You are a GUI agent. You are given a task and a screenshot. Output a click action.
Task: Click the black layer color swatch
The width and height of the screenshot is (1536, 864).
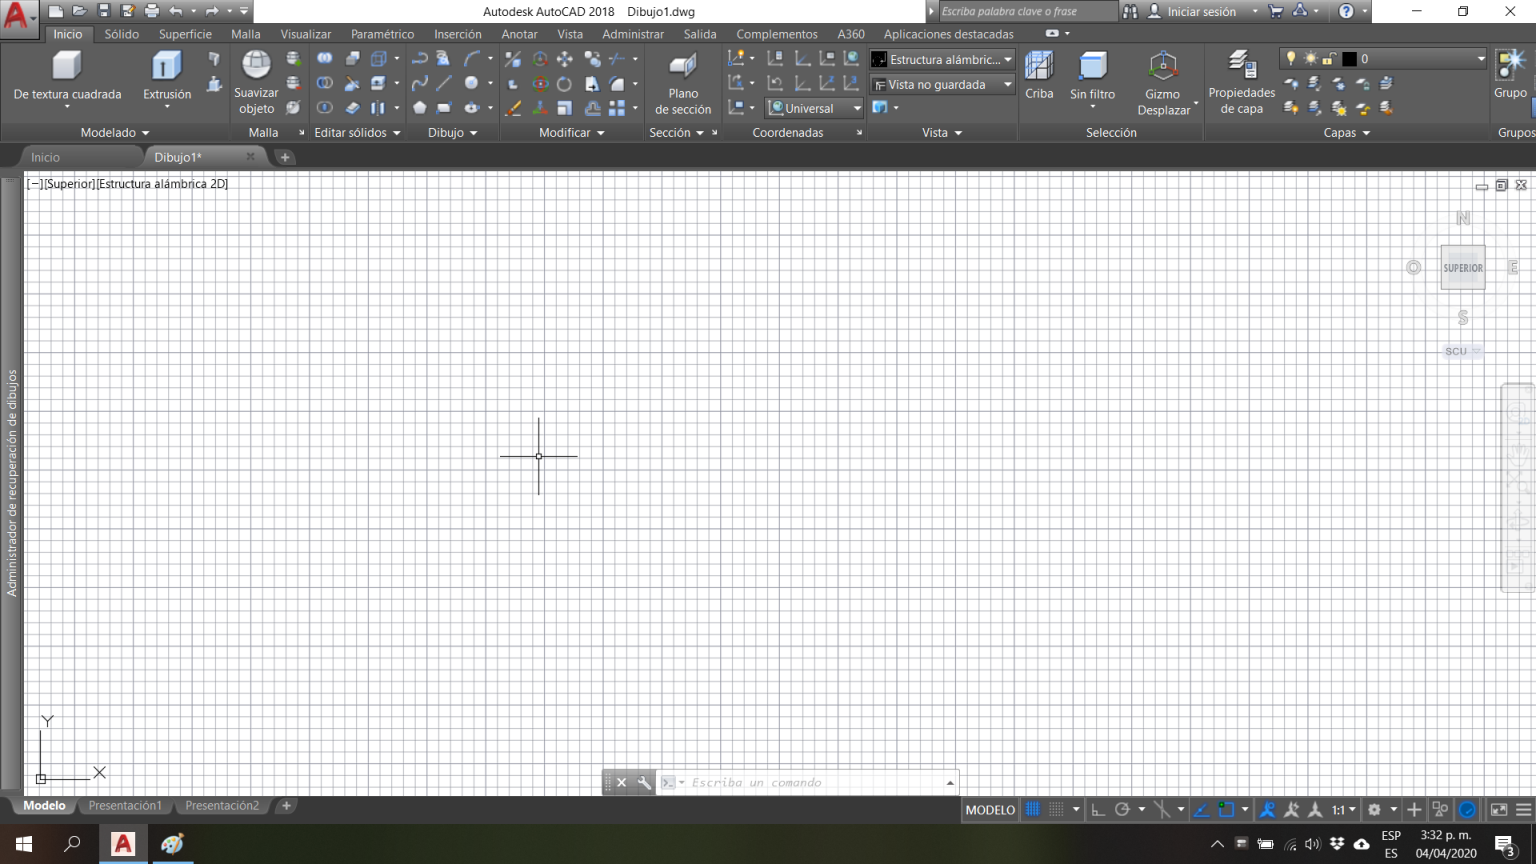click(1349, 59)
